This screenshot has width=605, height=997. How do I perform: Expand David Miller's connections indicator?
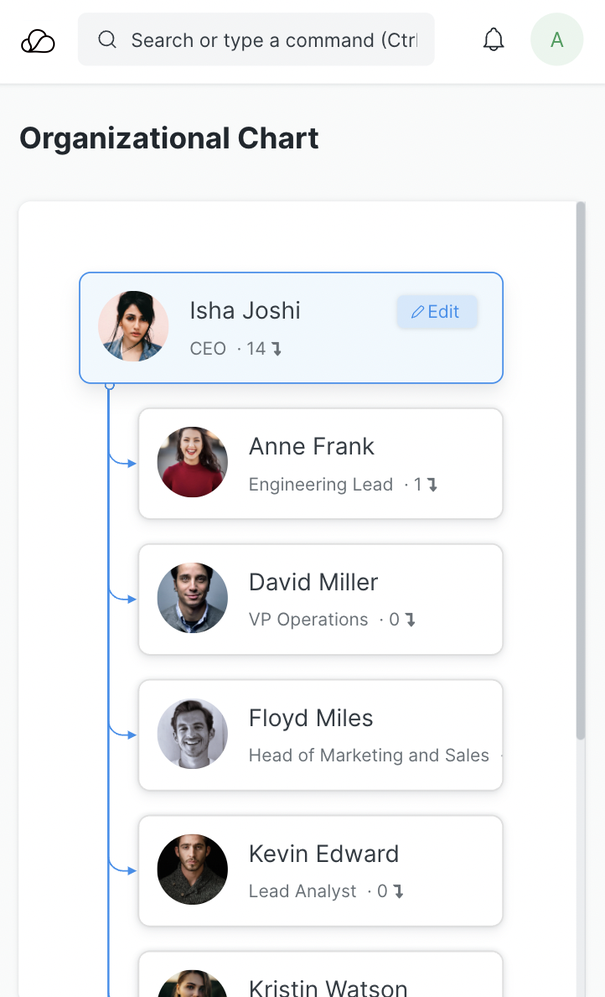point(403,620)
